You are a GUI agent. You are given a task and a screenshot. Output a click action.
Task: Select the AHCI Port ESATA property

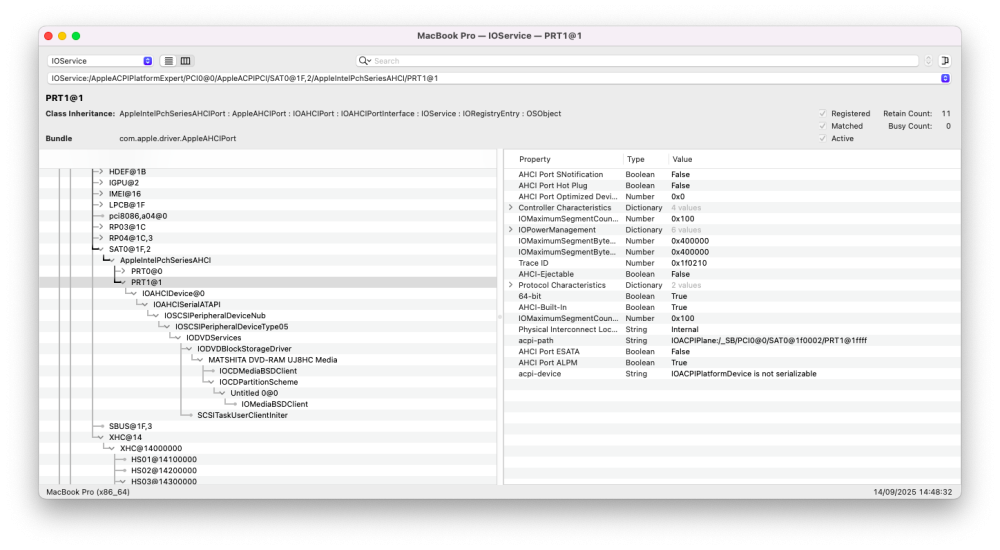pos(732,352)
